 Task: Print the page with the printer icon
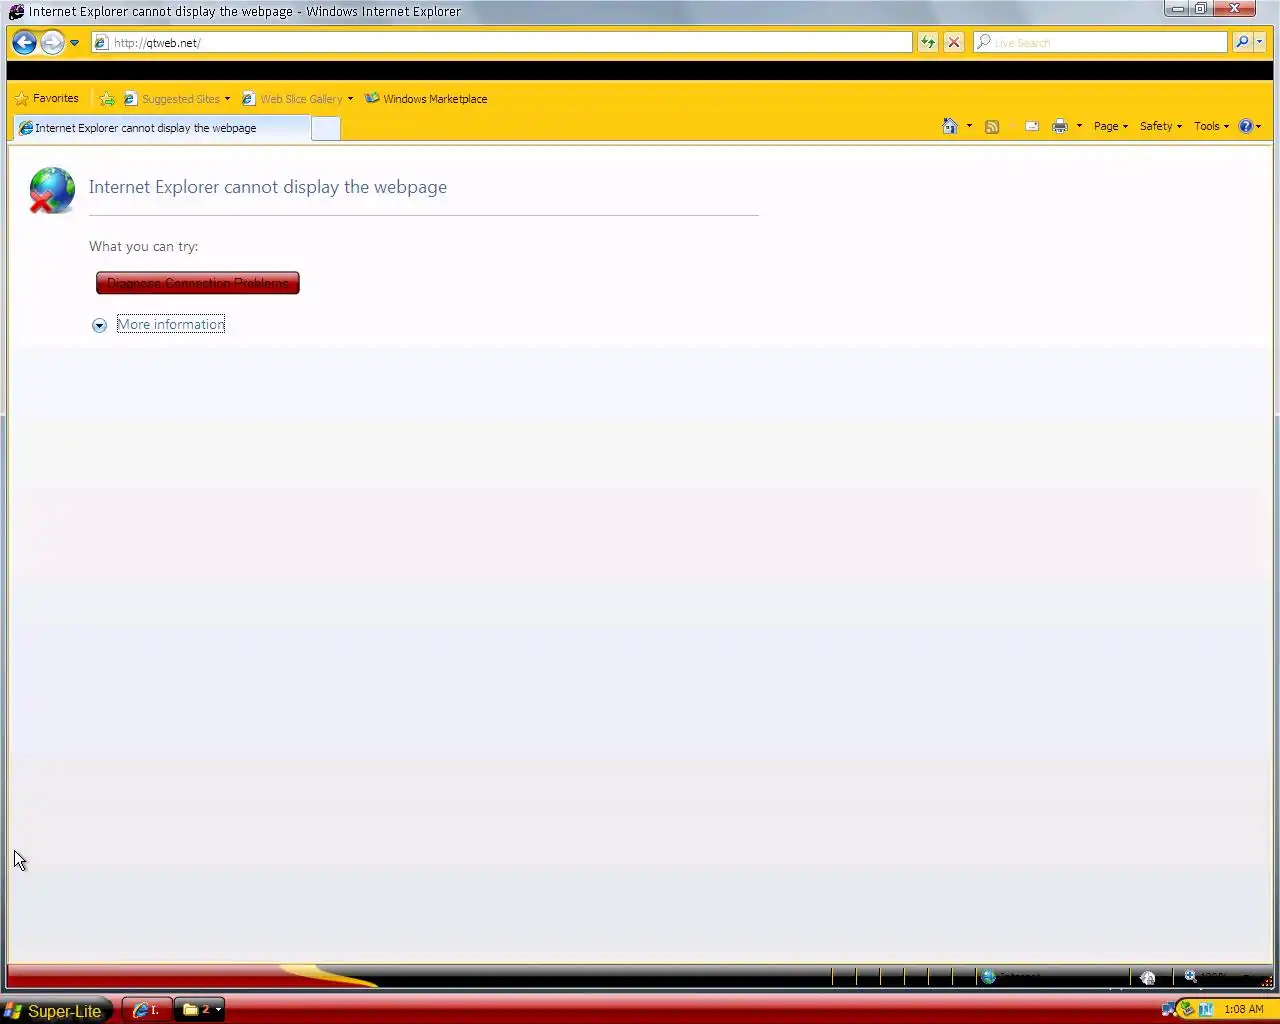click(1060, 126)
